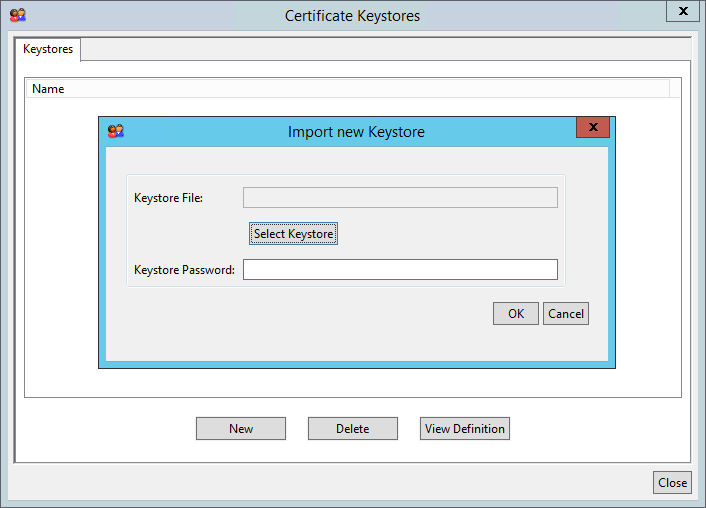Click the Certificate Keystores window icon
This screenshot has width=706, height=508.
[17, 15]
